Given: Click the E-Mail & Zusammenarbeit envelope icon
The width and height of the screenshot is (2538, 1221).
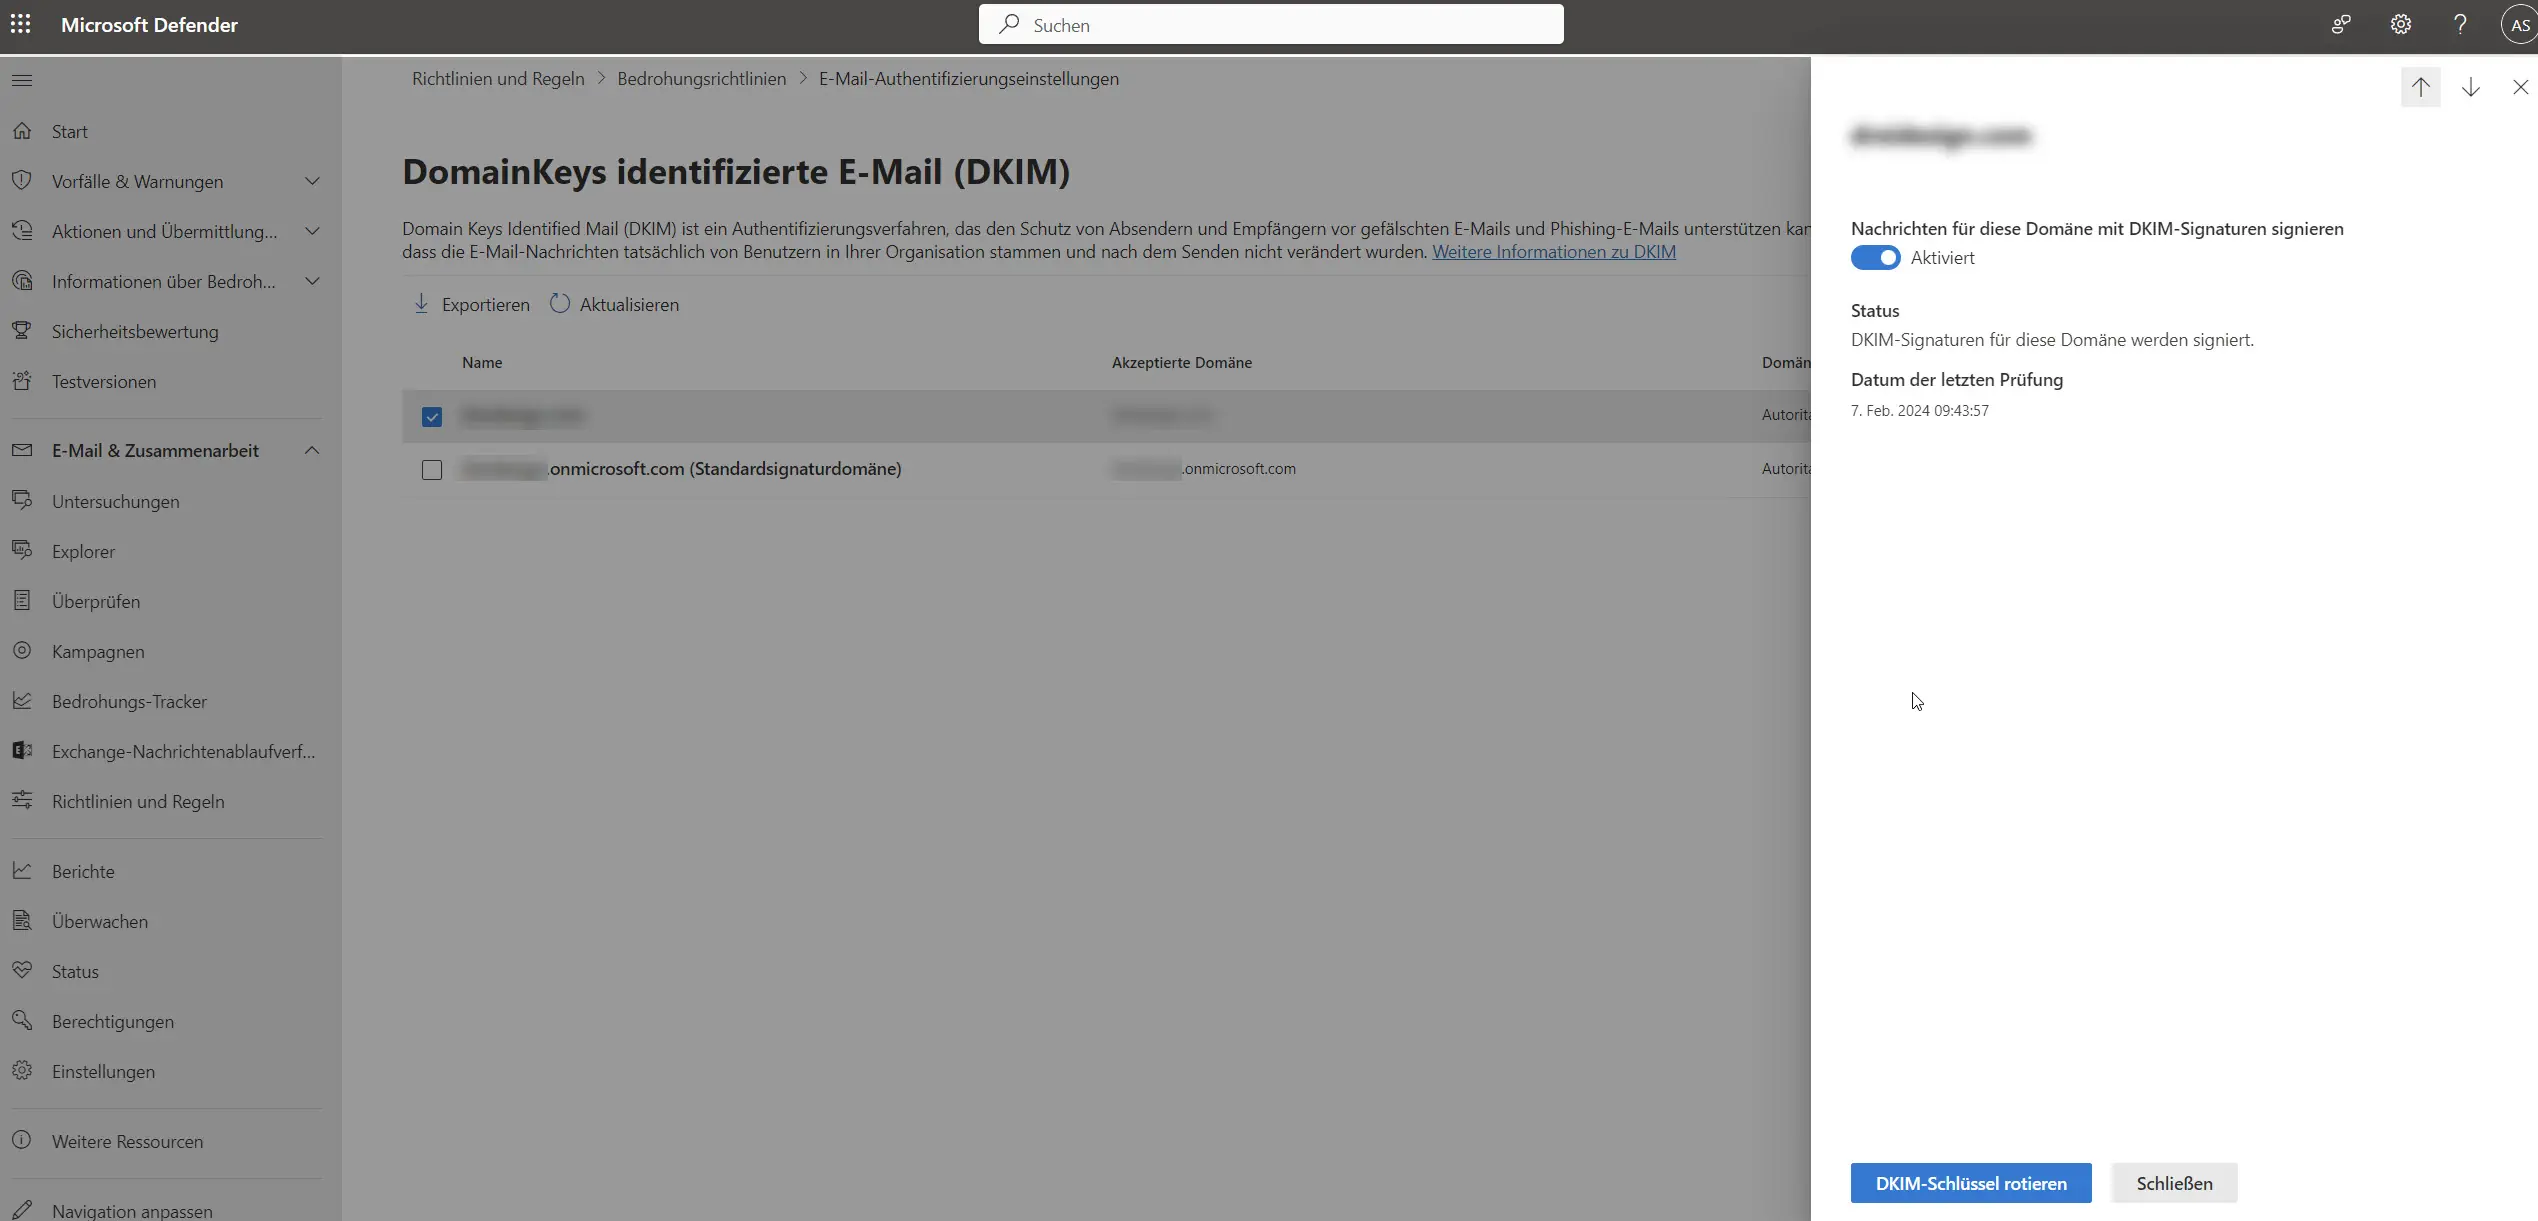Looking at the screenshot, I should coord(22,451).
